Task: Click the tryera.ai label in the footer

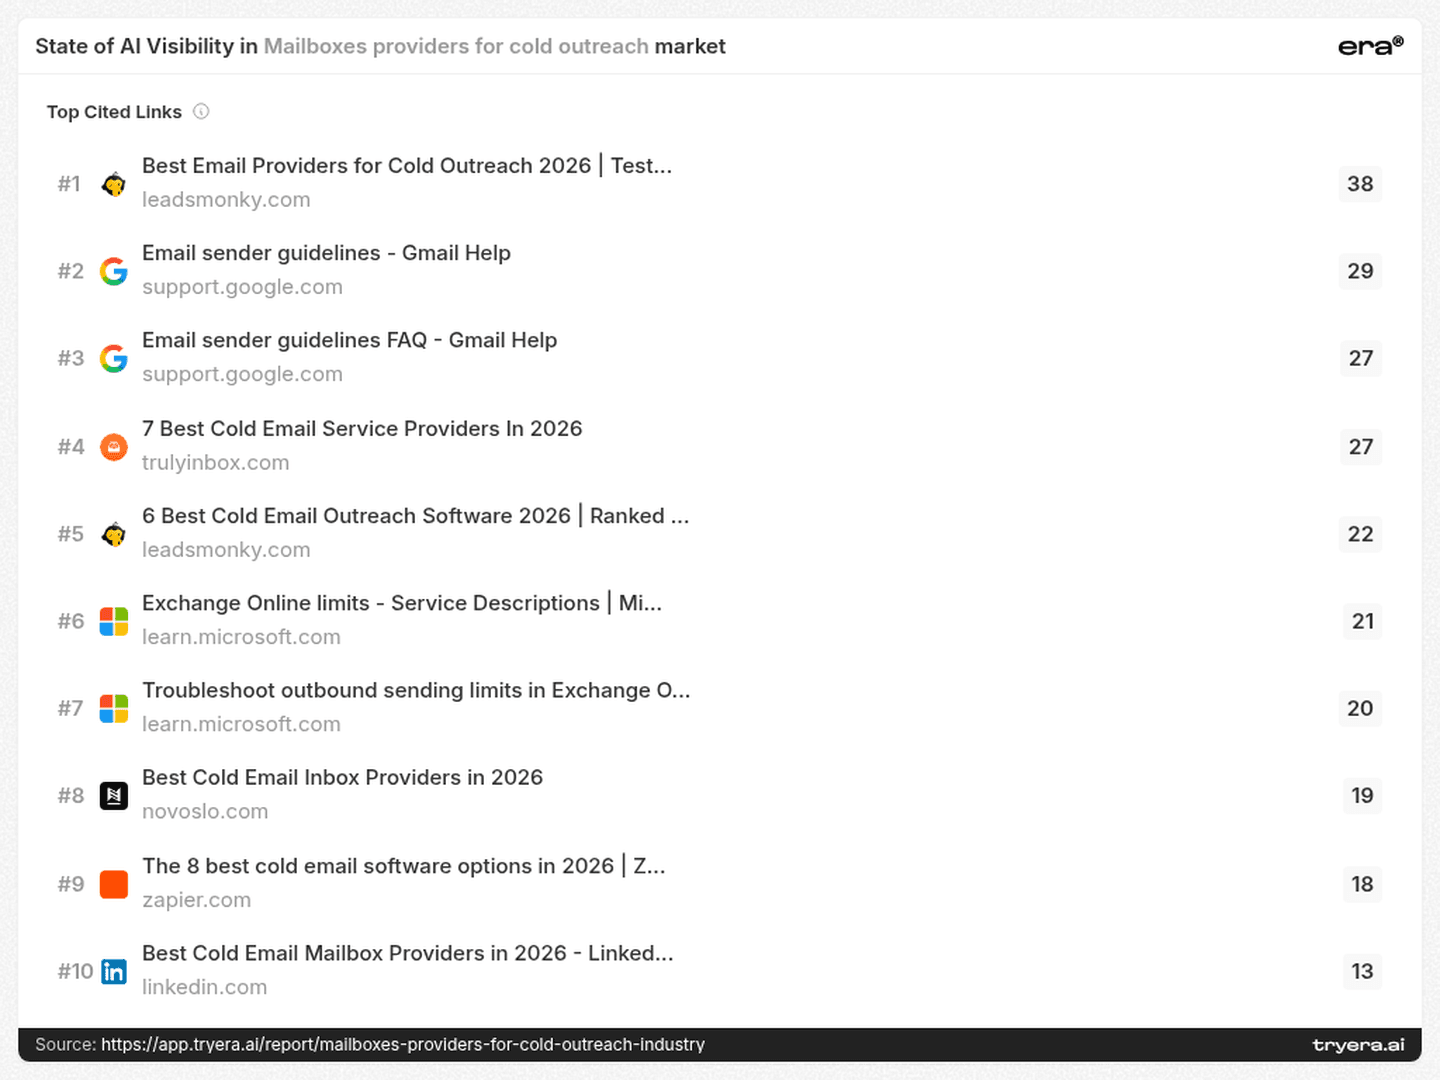Action: tap(1358, 1045)
